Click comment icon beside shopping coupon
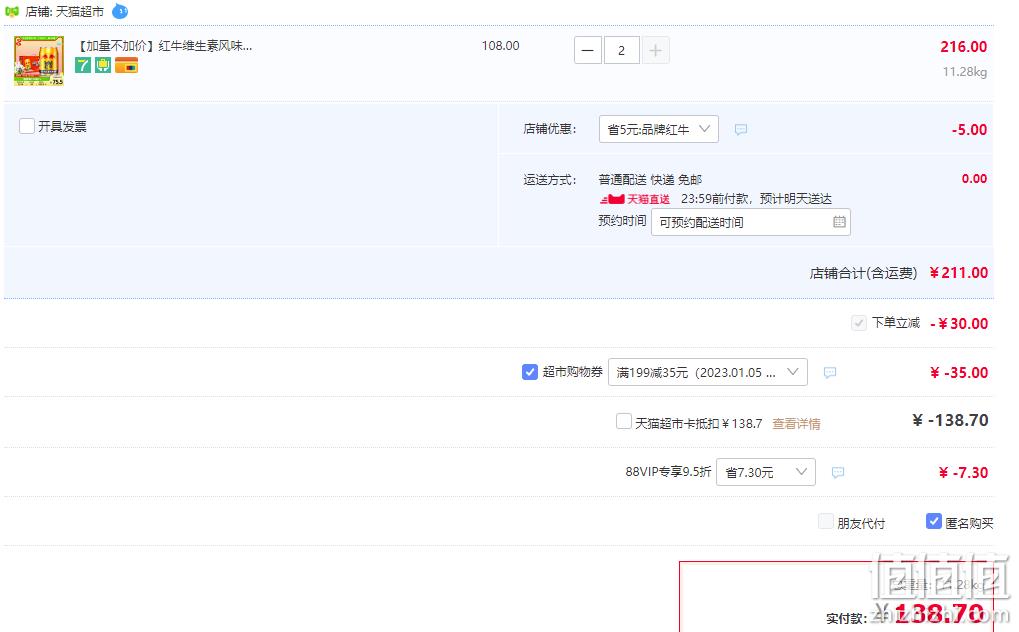The image size is (1019, 632). 829,373
